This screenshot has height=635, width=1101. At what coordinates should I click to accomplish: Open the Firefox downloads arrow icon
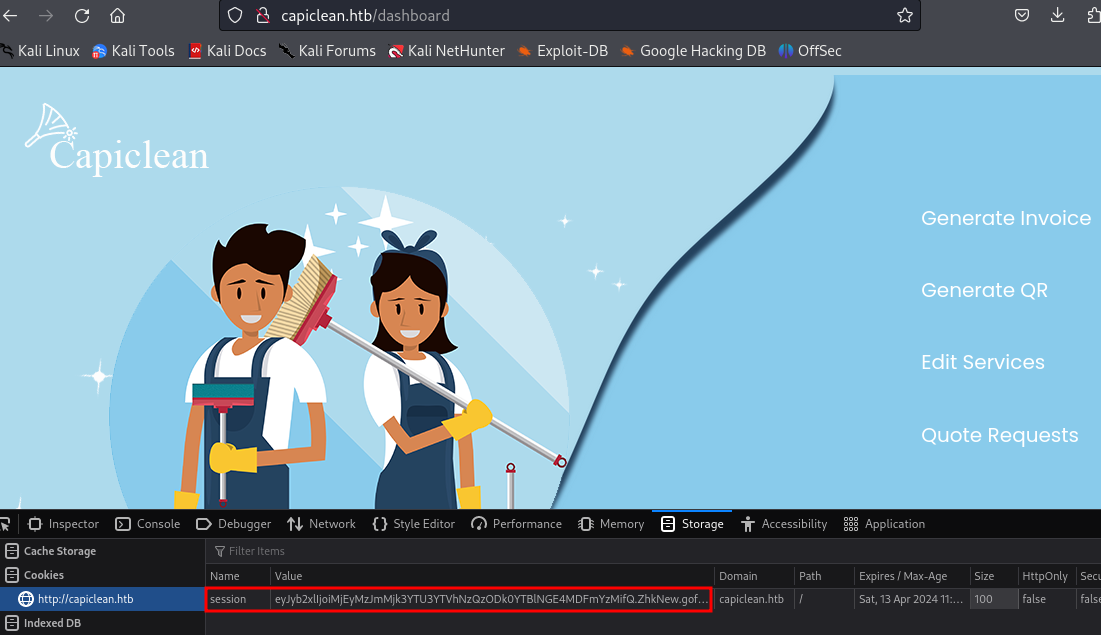click(1058, 16)
